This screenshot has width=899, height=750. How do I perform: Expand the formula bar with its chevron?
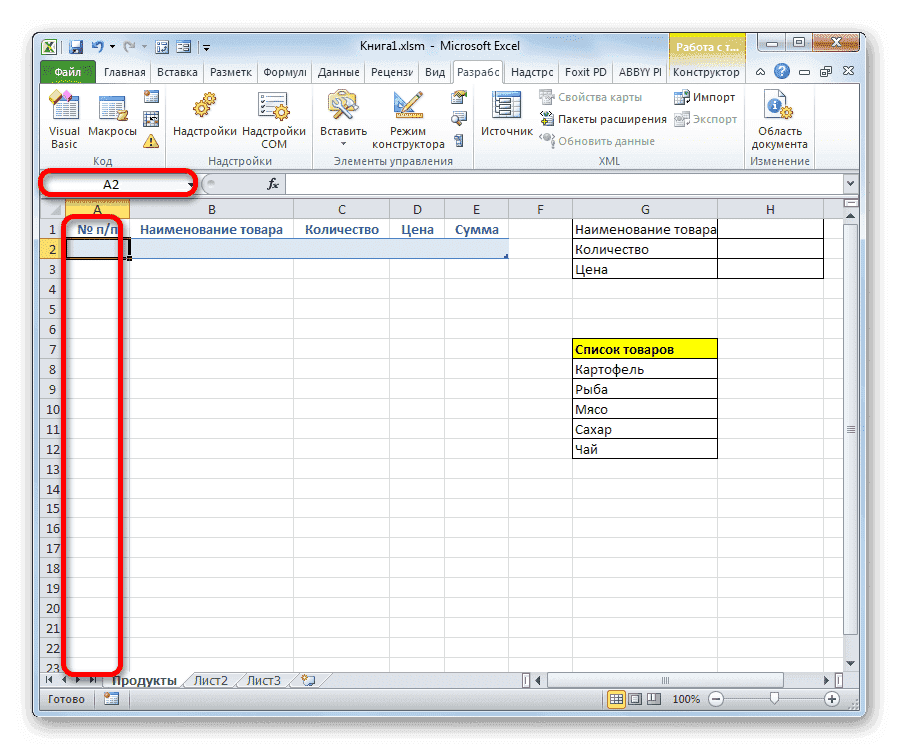pyautogui.click(x=851, y=184)
